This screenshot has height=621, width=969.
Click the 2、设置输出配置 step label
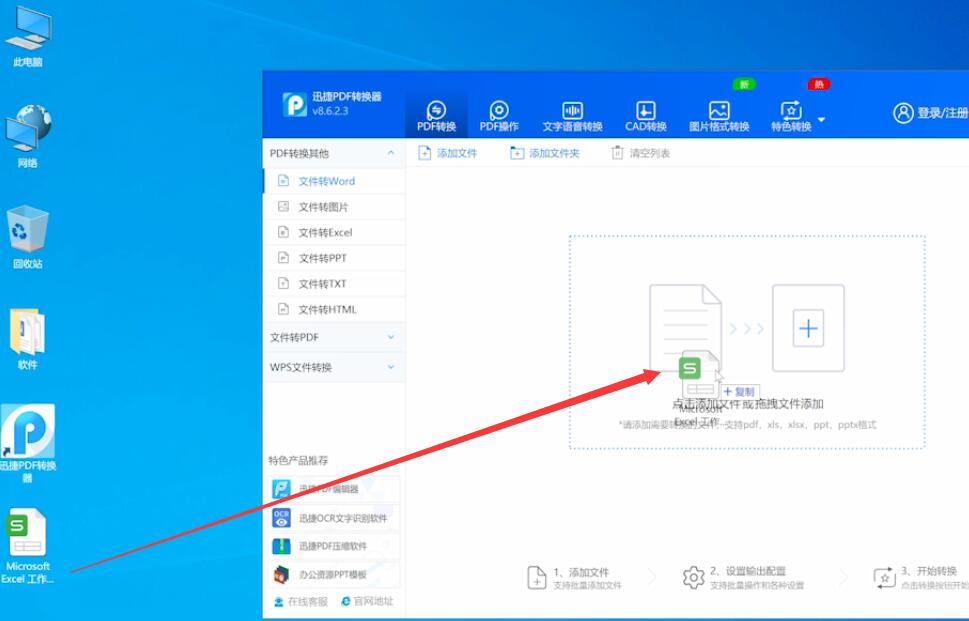click(748, 572)
